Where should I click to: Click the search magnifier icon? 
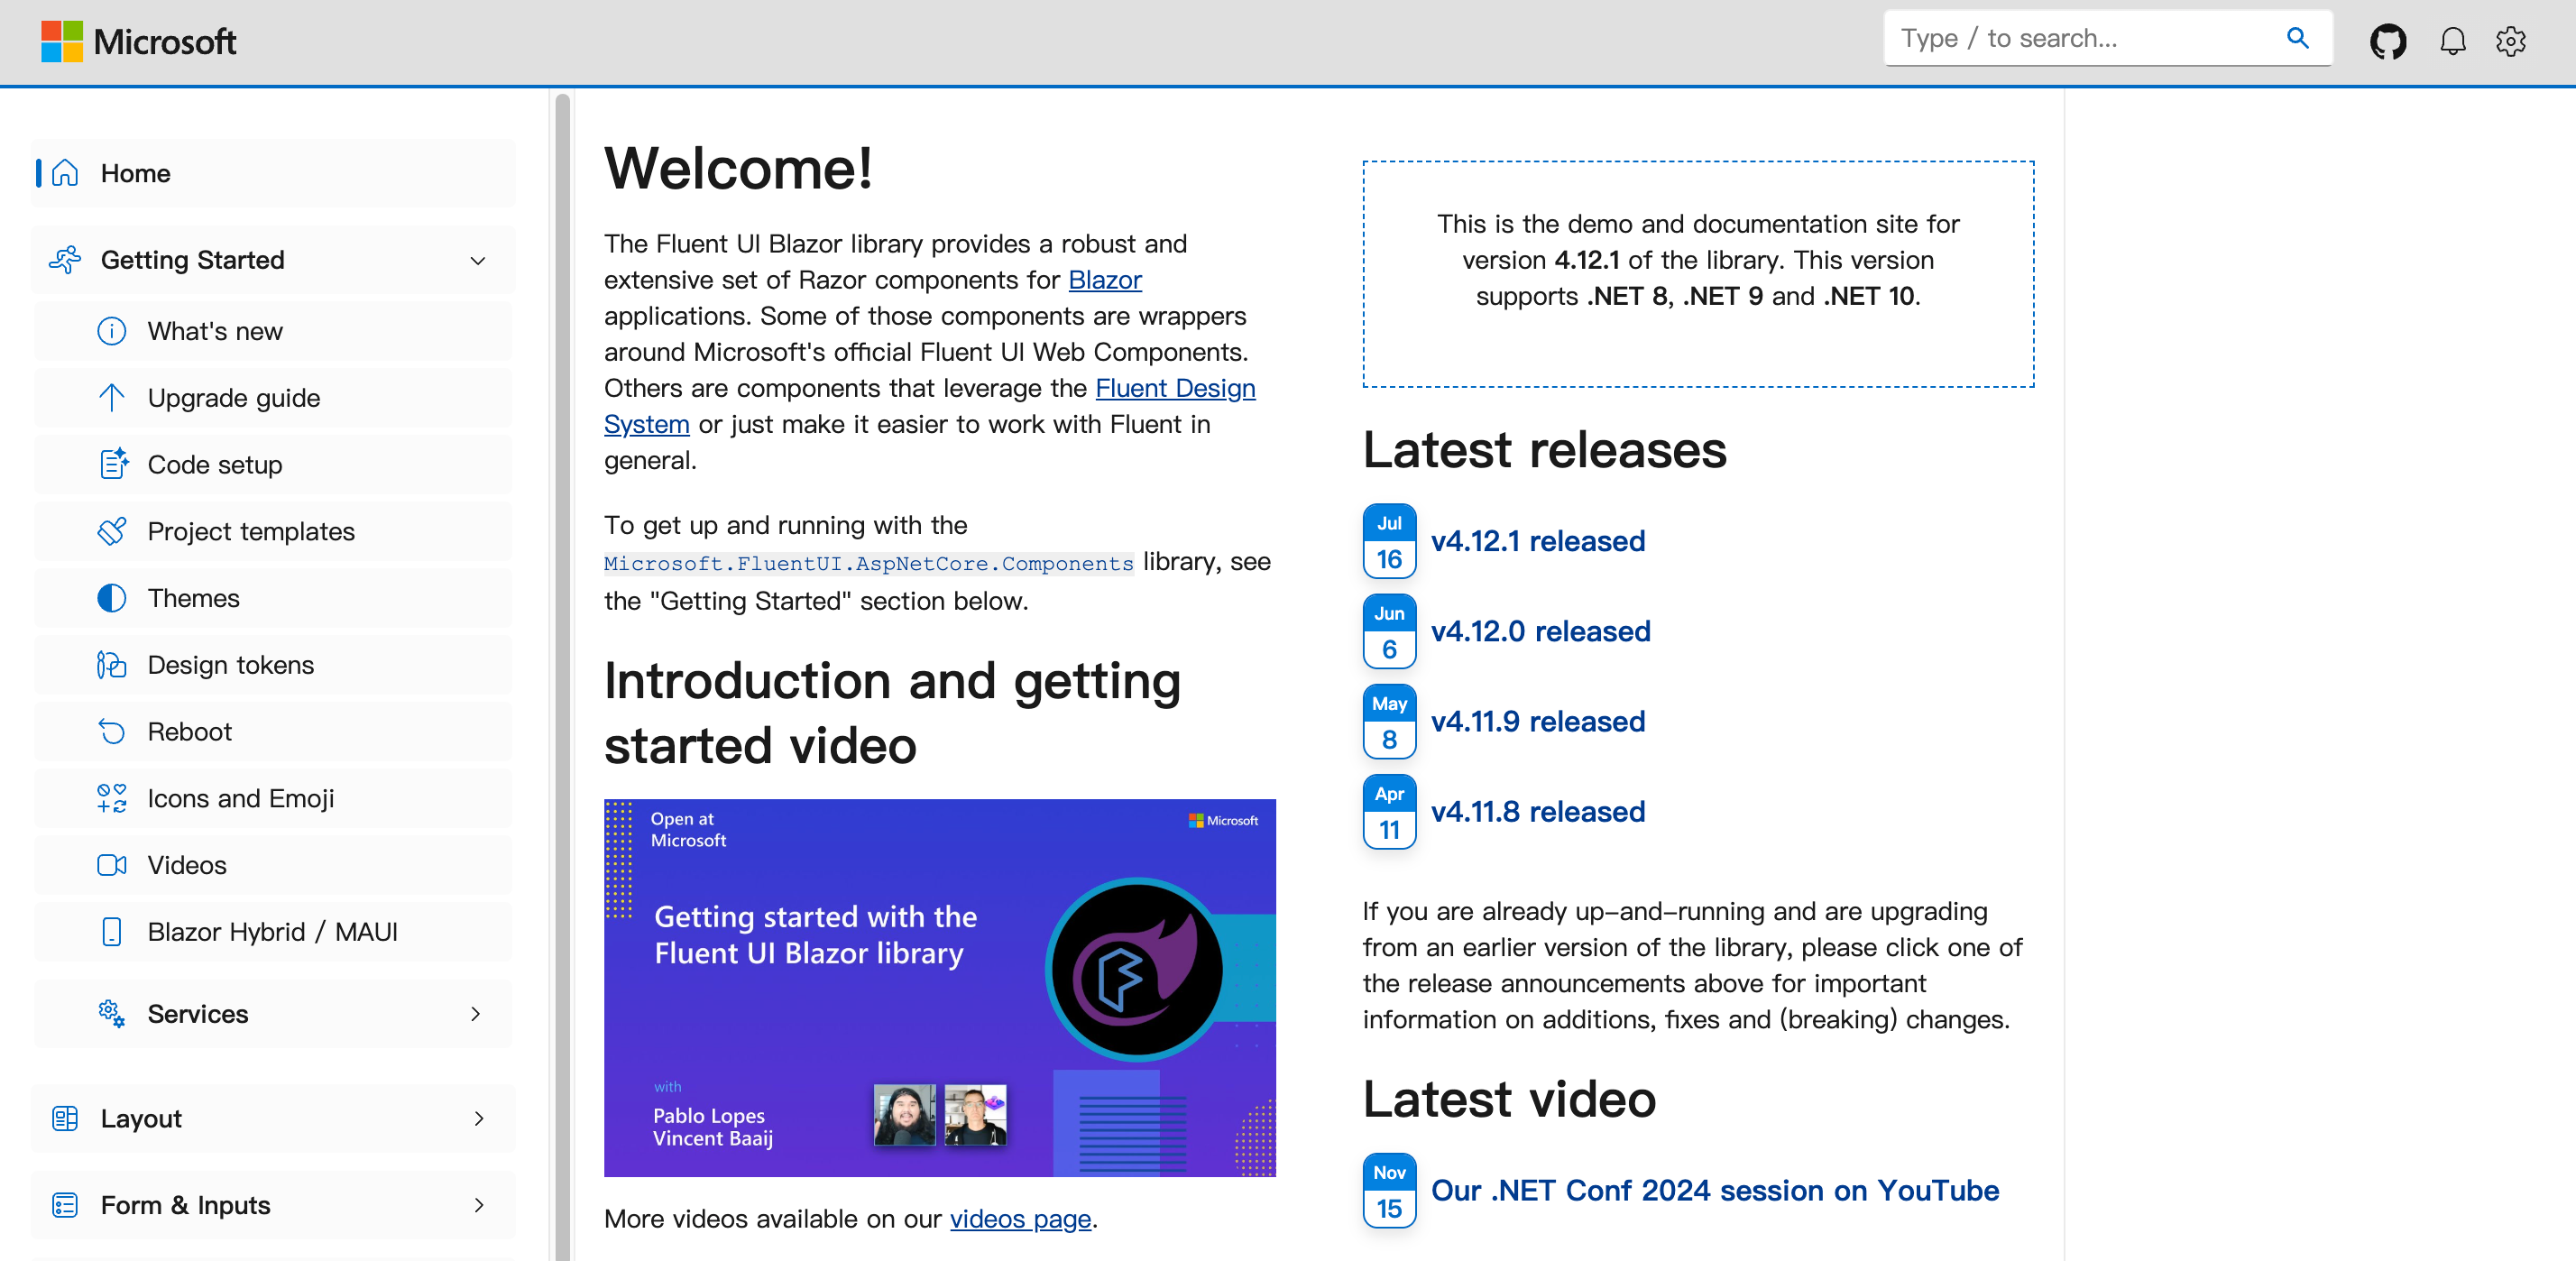2297,39
